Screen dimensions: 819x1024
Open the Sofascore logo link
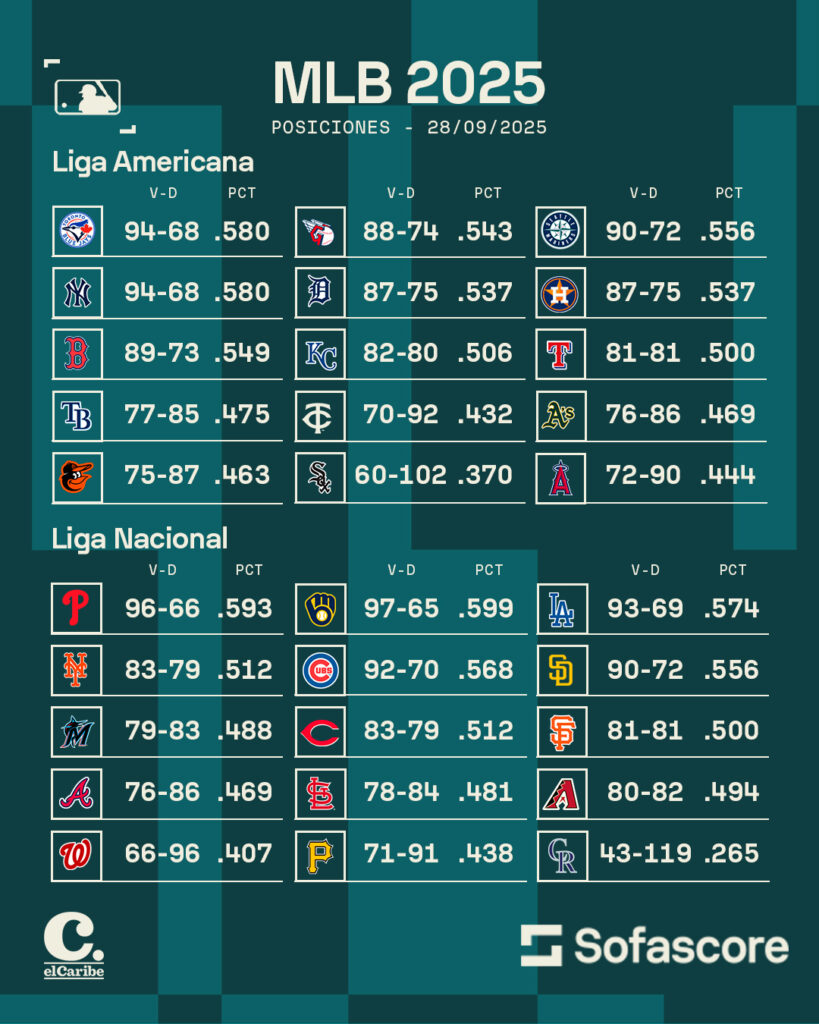tap(654, 946)
